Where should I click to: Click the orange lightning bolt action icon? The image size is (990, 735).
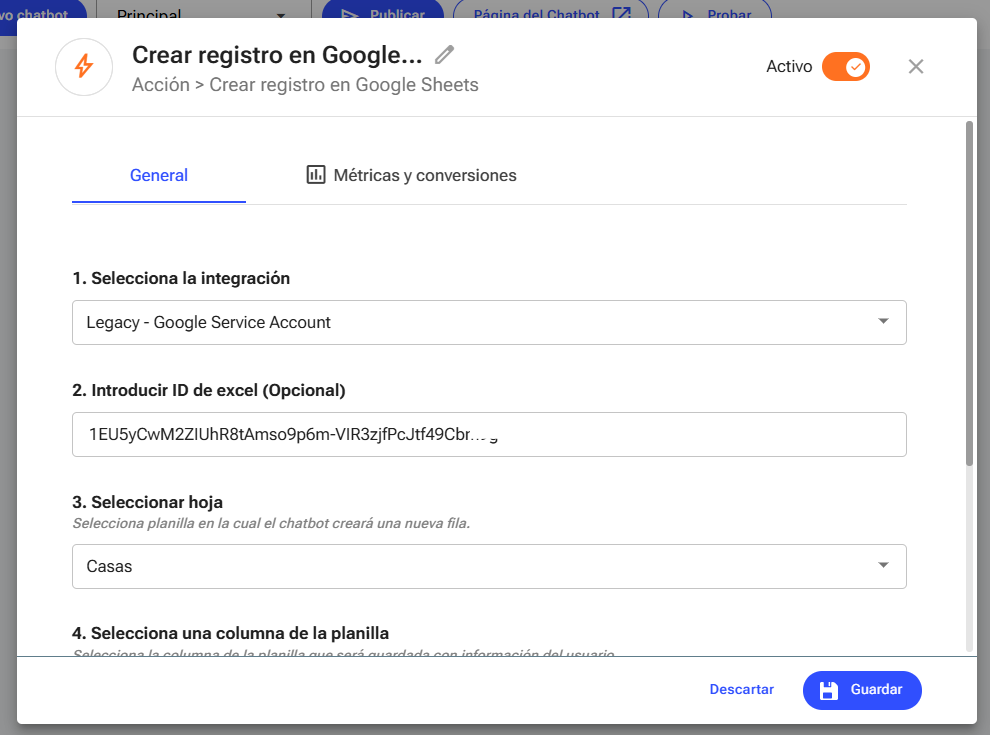click(x=84, y=67)
